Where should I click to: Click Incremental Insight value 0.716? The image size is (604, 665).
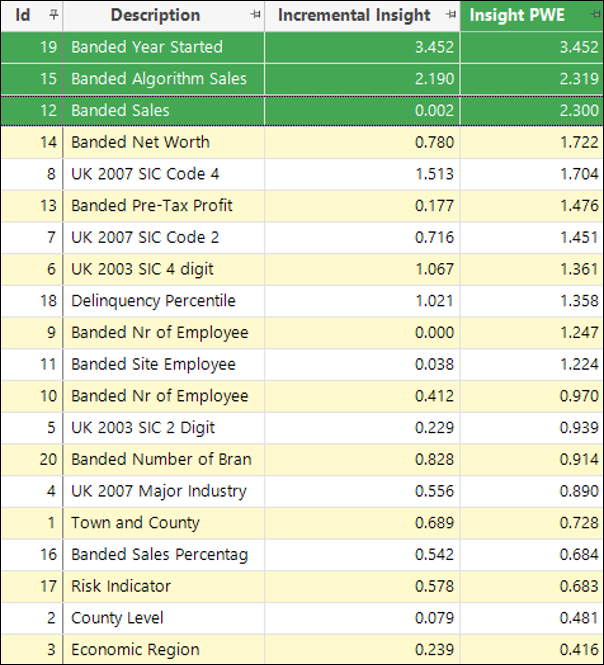pos(434,237)
